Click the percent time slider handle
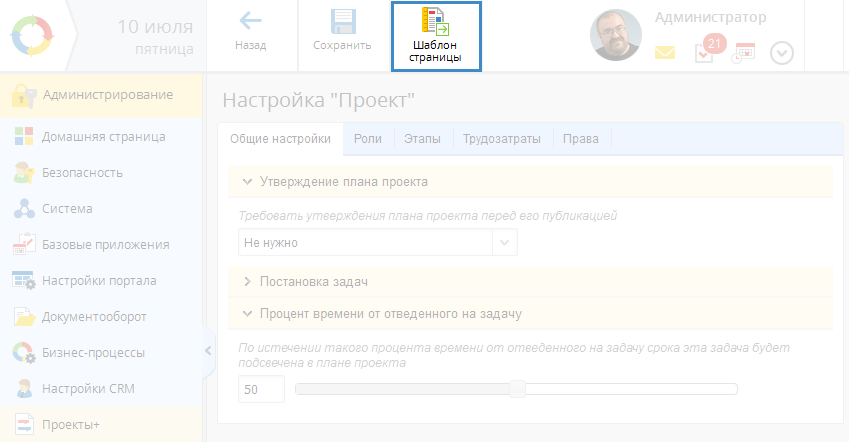Viewport: 849px width, 442px height. tap(517, 389)
